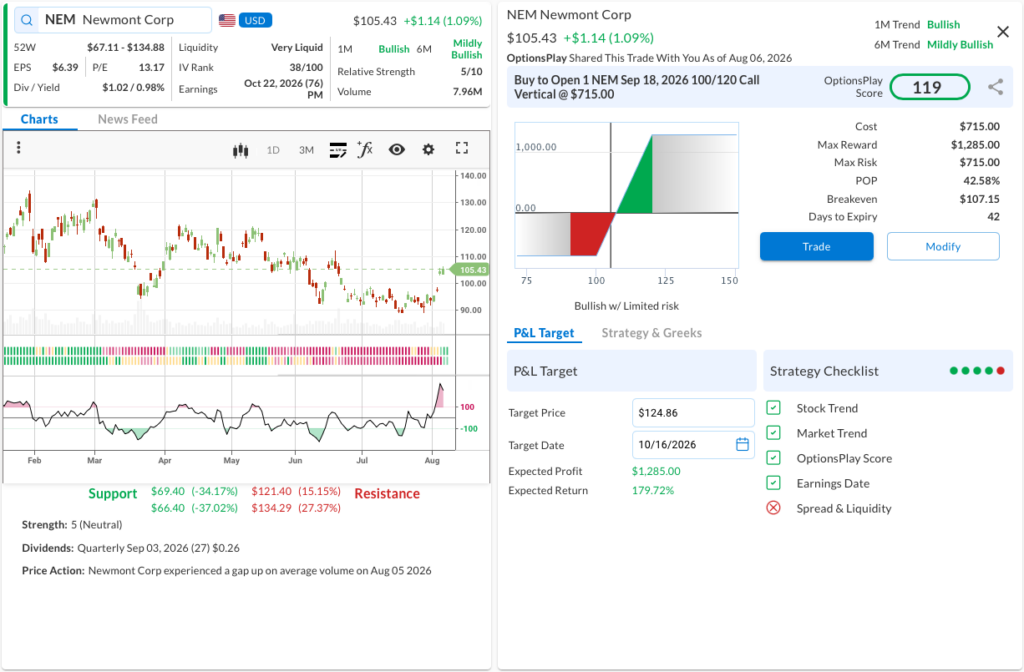The width and height of the screenshot is (1024, 672).
Task: Change the 1D chart interval selector
Action: pos(273,150)
